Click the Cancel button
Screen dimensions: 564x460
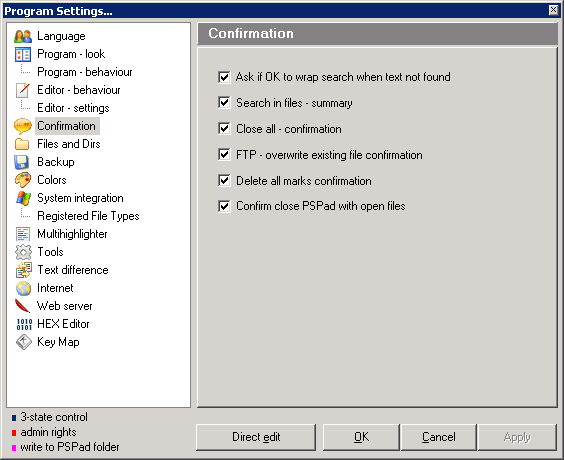[x=438, y=437]
